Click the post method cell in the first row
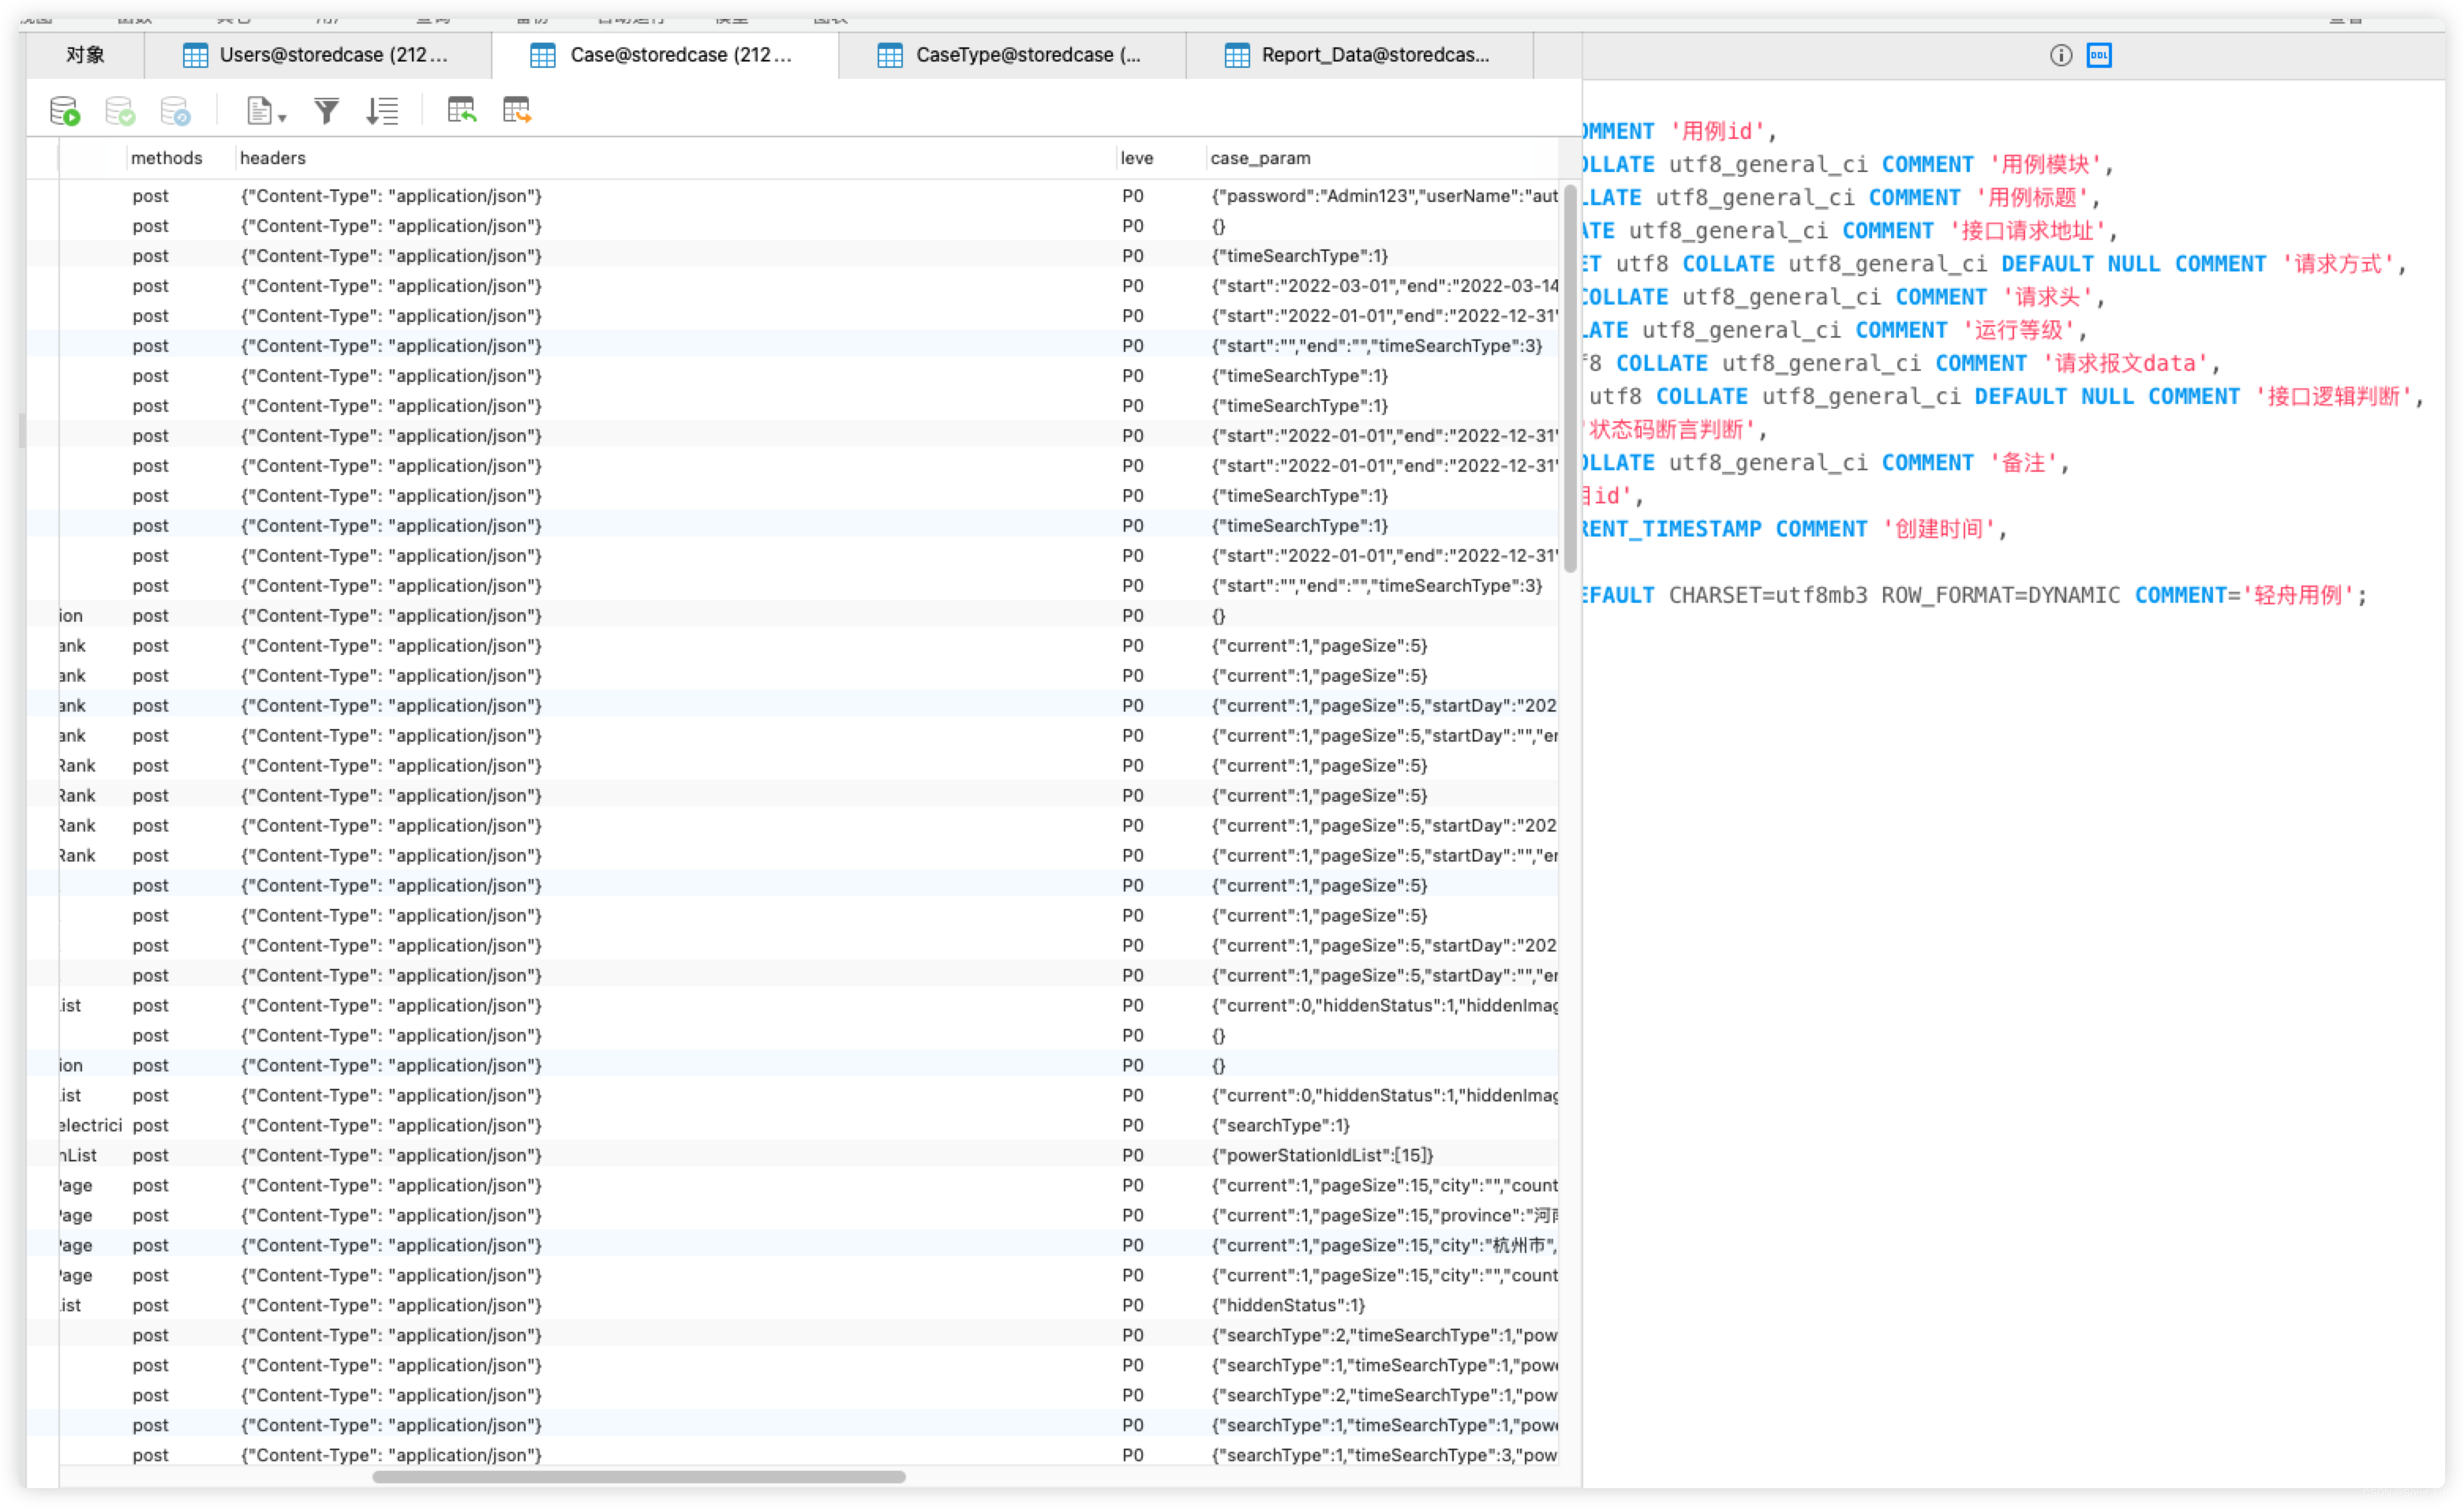Screen dimensions: 2464x1507 click(x=179, y=196)
